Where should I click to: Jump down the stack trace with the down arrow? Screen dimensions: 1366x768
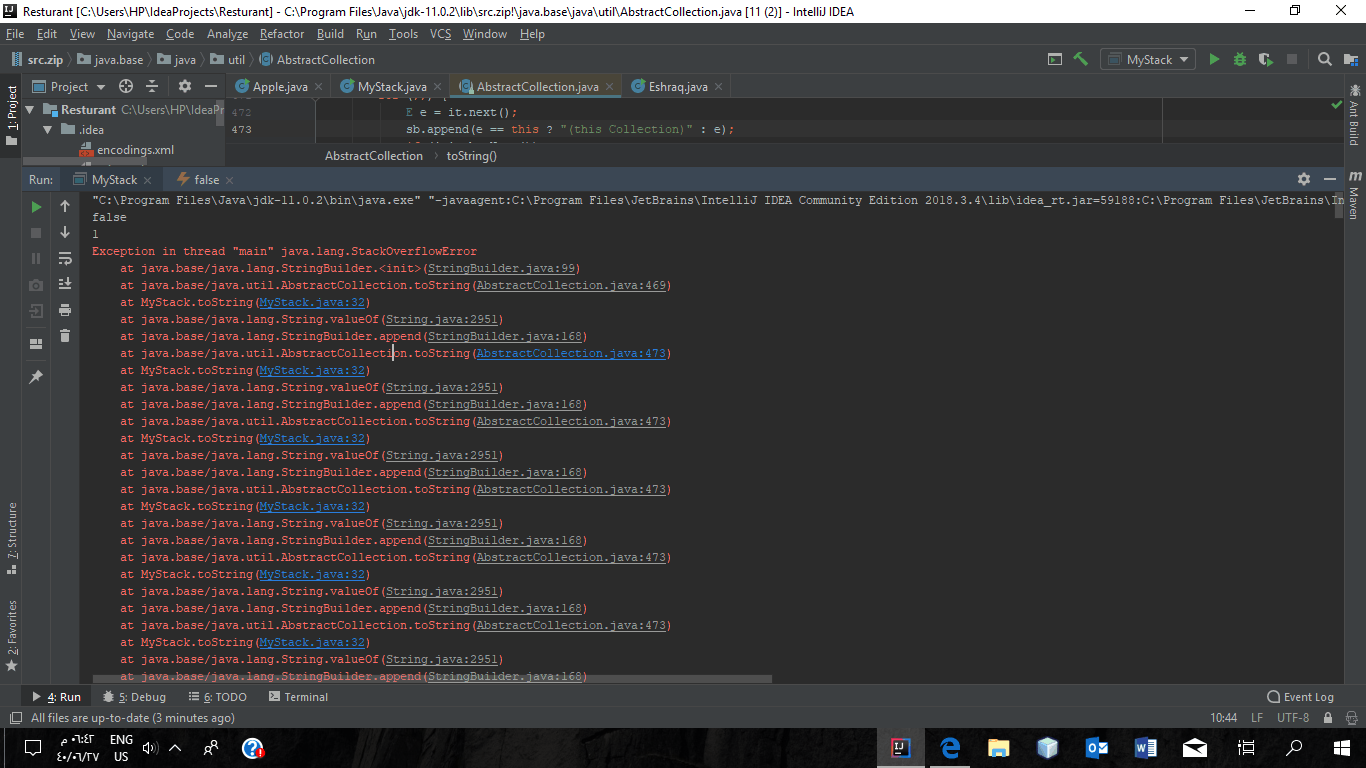pyautogui.click(x=65, y=232)
